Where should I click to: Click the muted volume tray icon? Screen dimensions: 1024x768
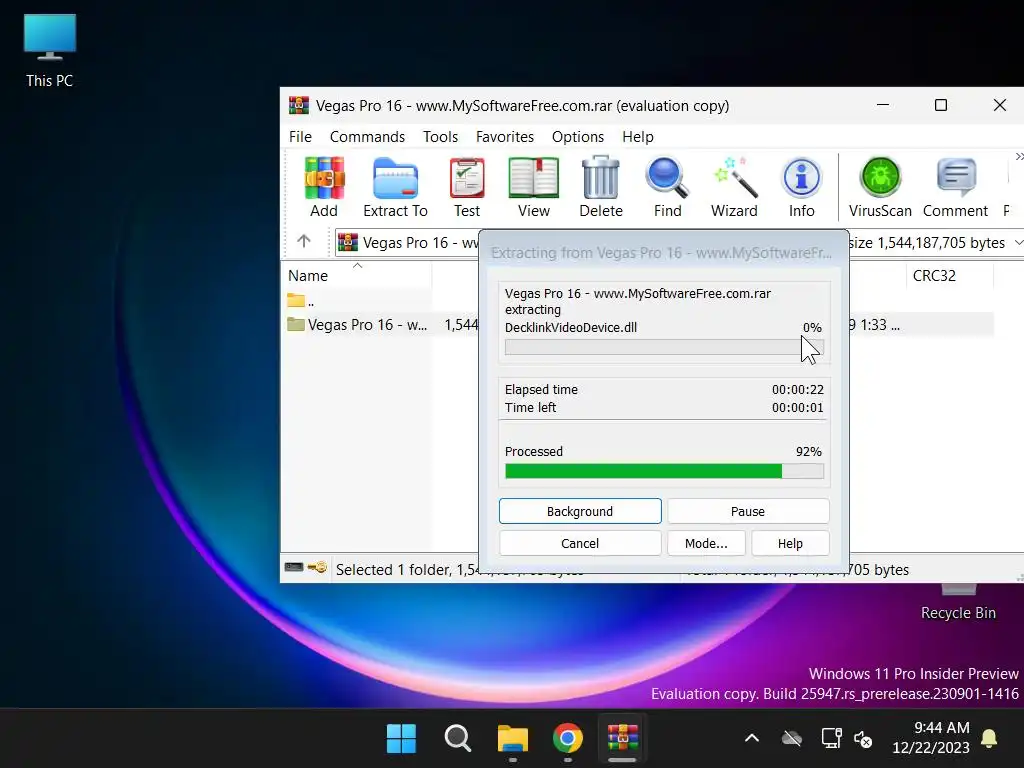point(863,739)
